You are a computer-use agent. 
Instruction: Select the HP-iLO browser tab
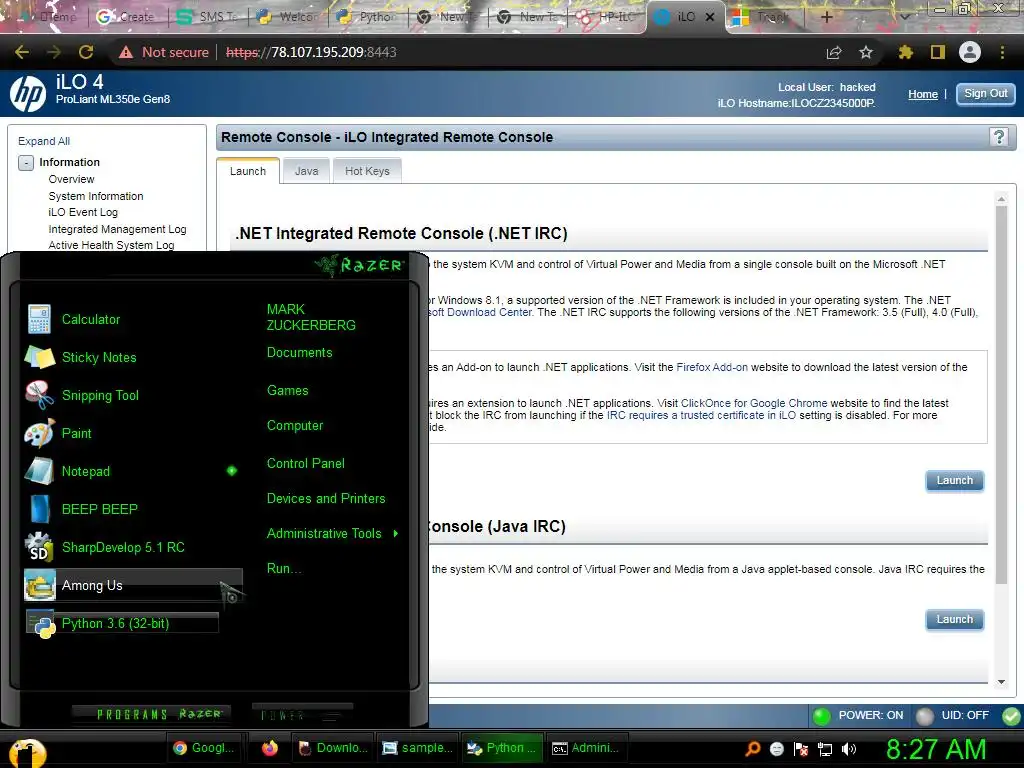point(607,17)
